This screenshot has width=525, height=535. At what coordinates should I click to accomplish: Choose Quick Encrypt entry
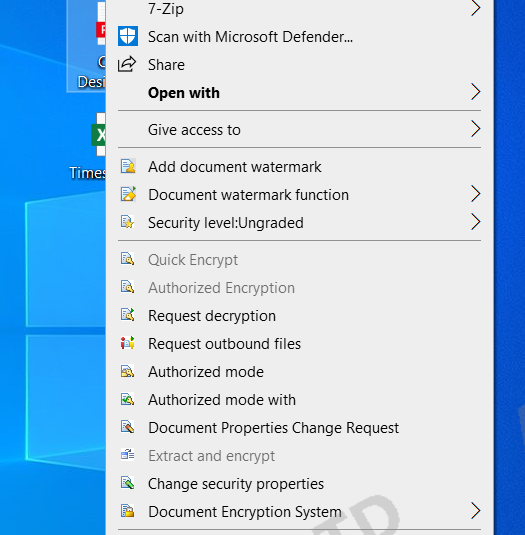tap(300, 259)
